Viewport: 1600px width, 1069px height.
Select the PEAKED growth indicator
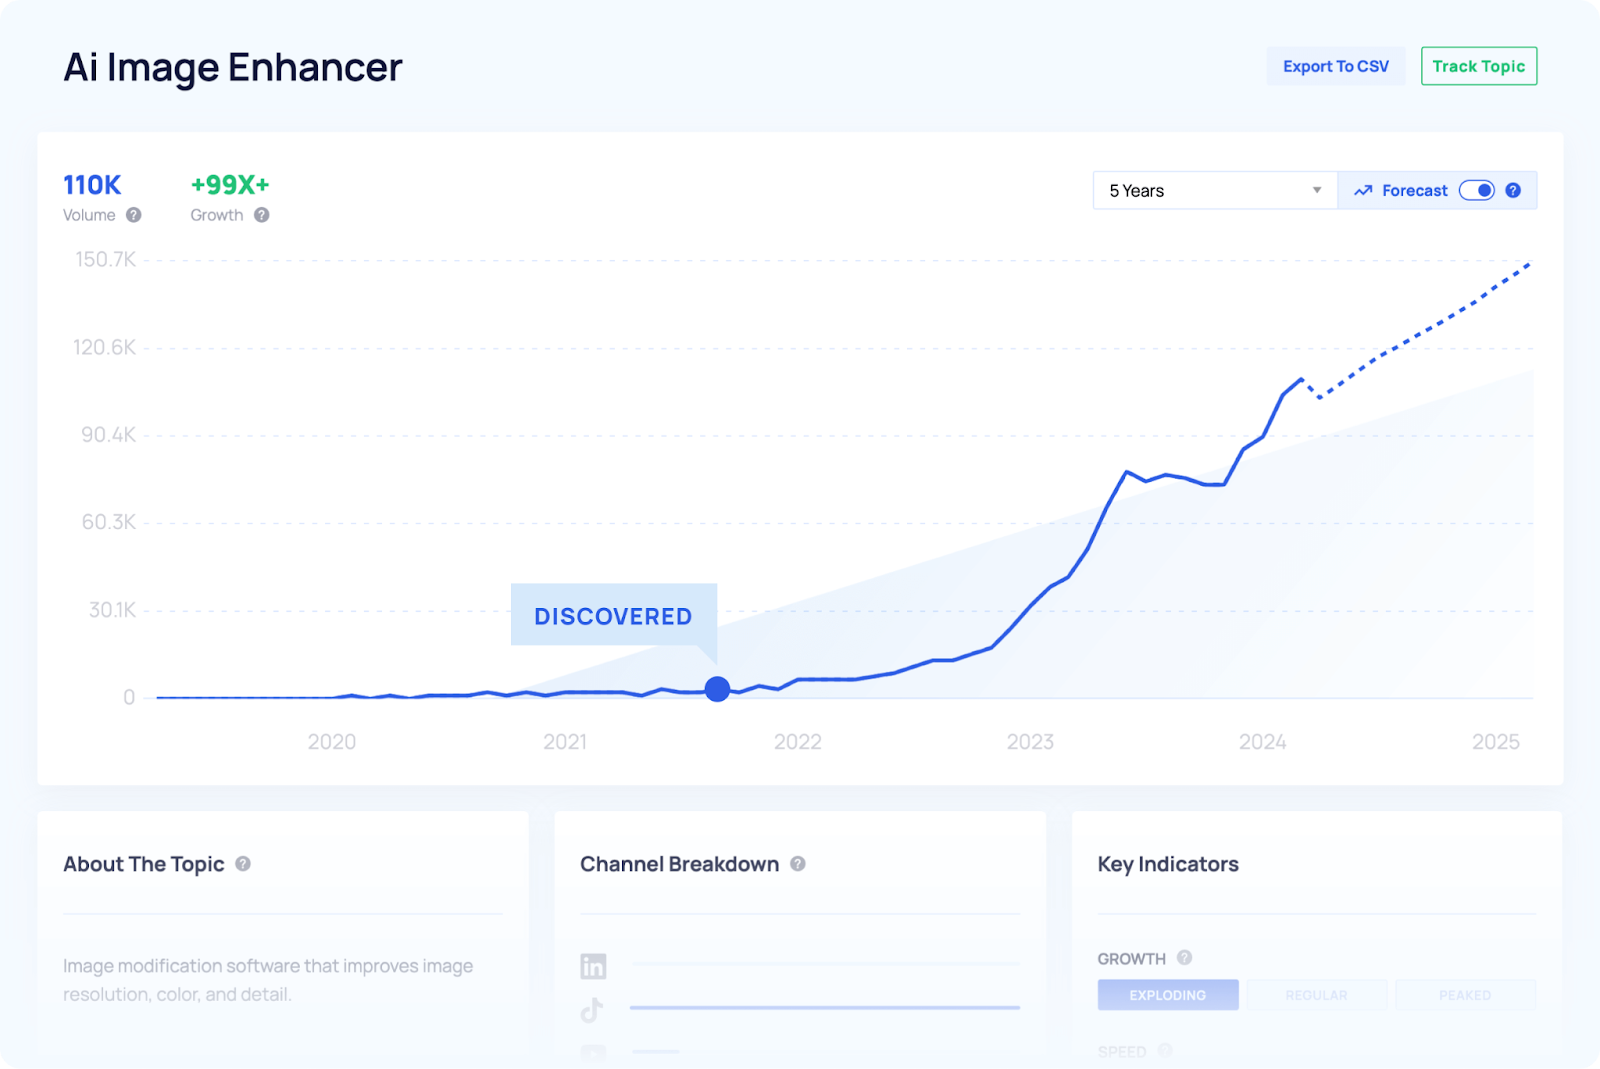point(1465,994)
